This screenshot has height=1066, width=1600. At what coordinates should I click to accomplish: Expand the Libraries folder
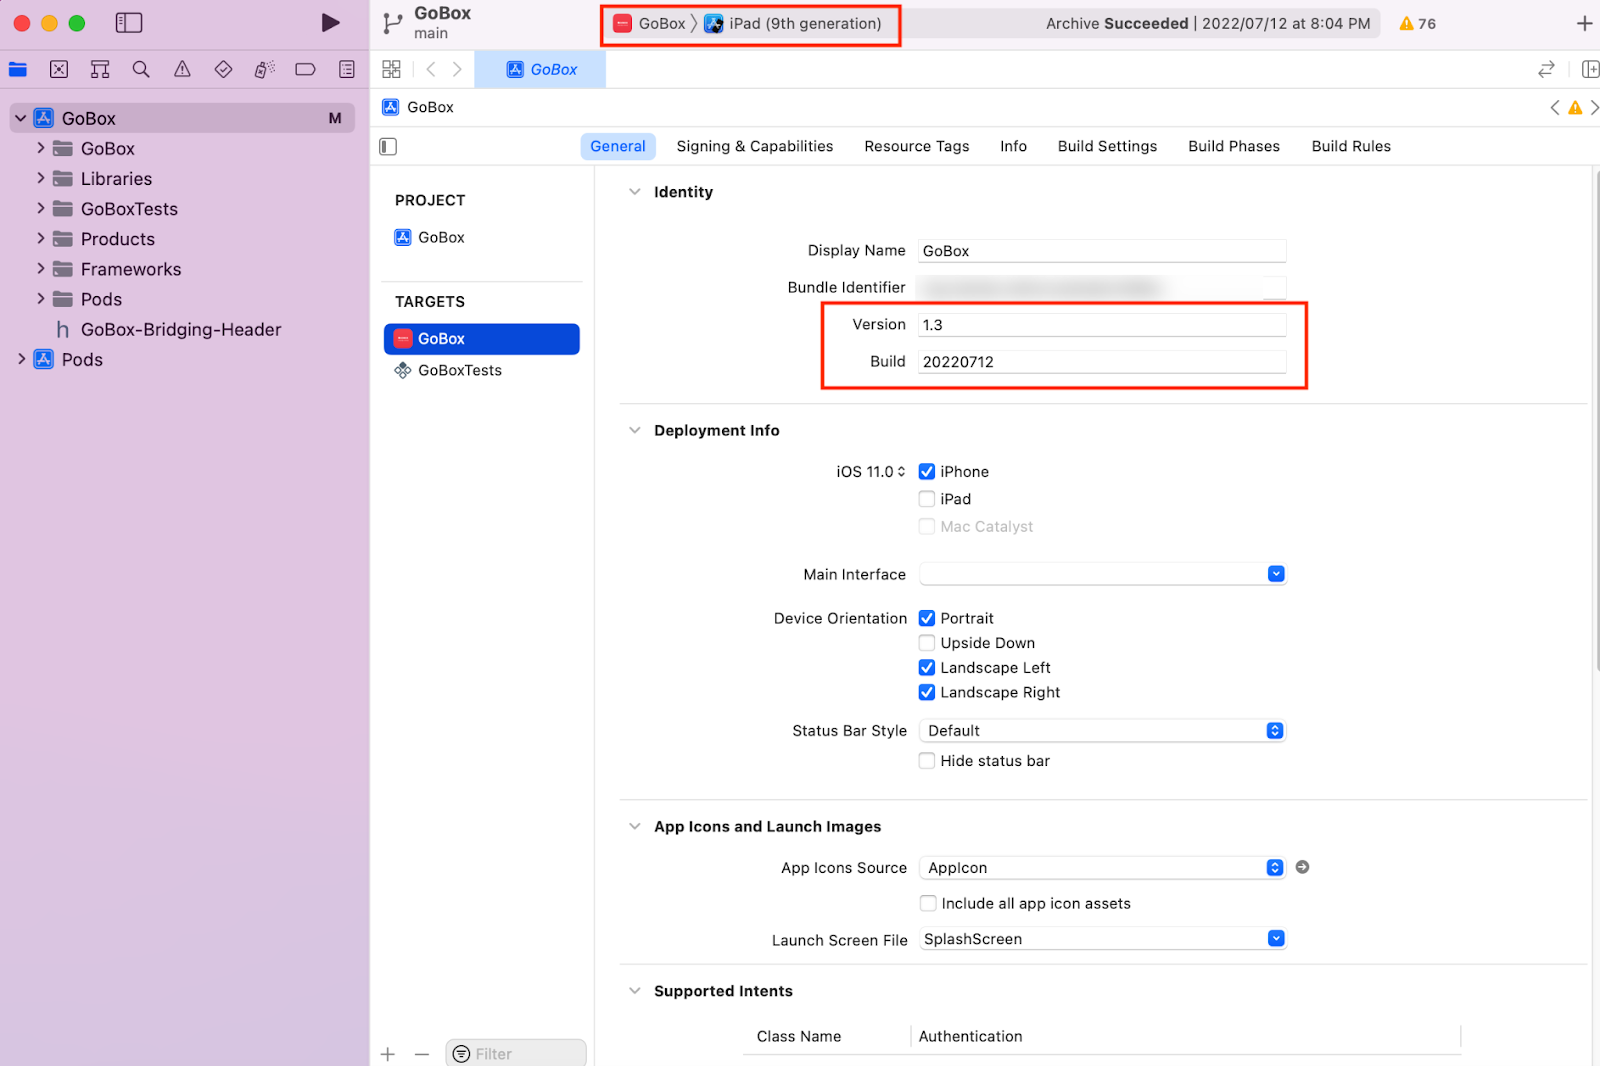tap(40, 178)
